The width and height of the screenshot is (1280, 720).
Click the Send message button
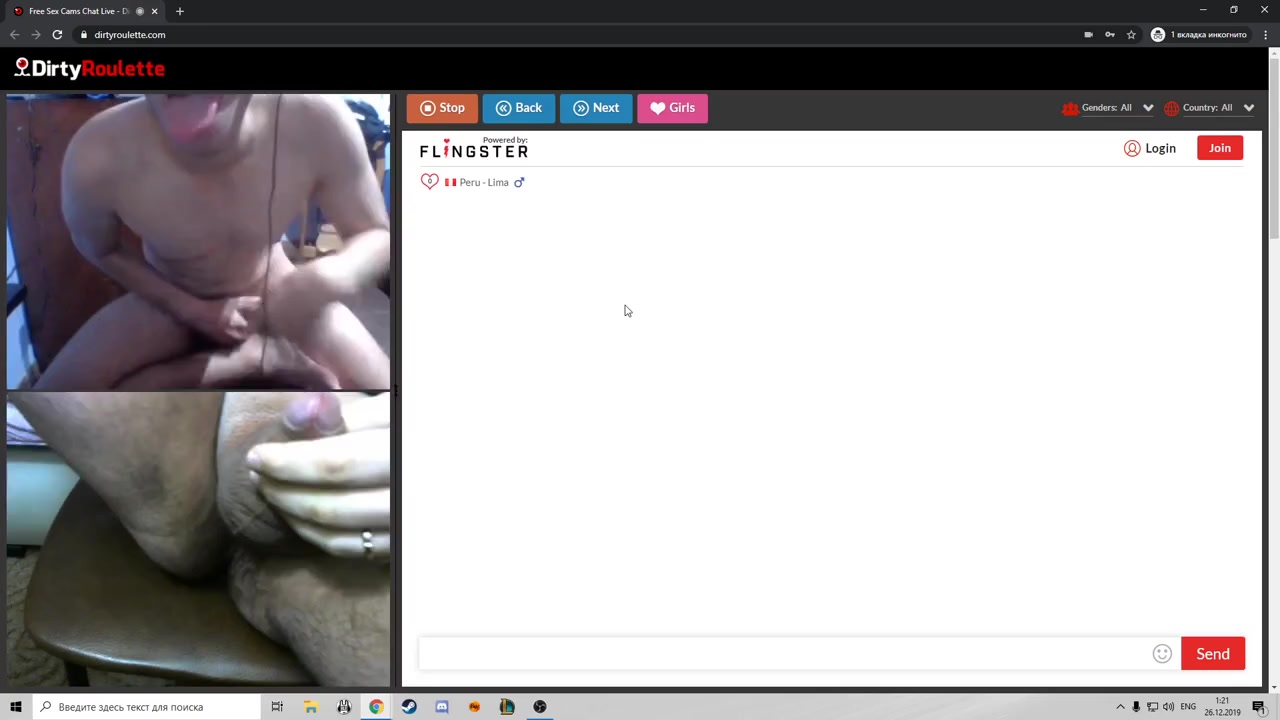click(x=1212, y=654)
